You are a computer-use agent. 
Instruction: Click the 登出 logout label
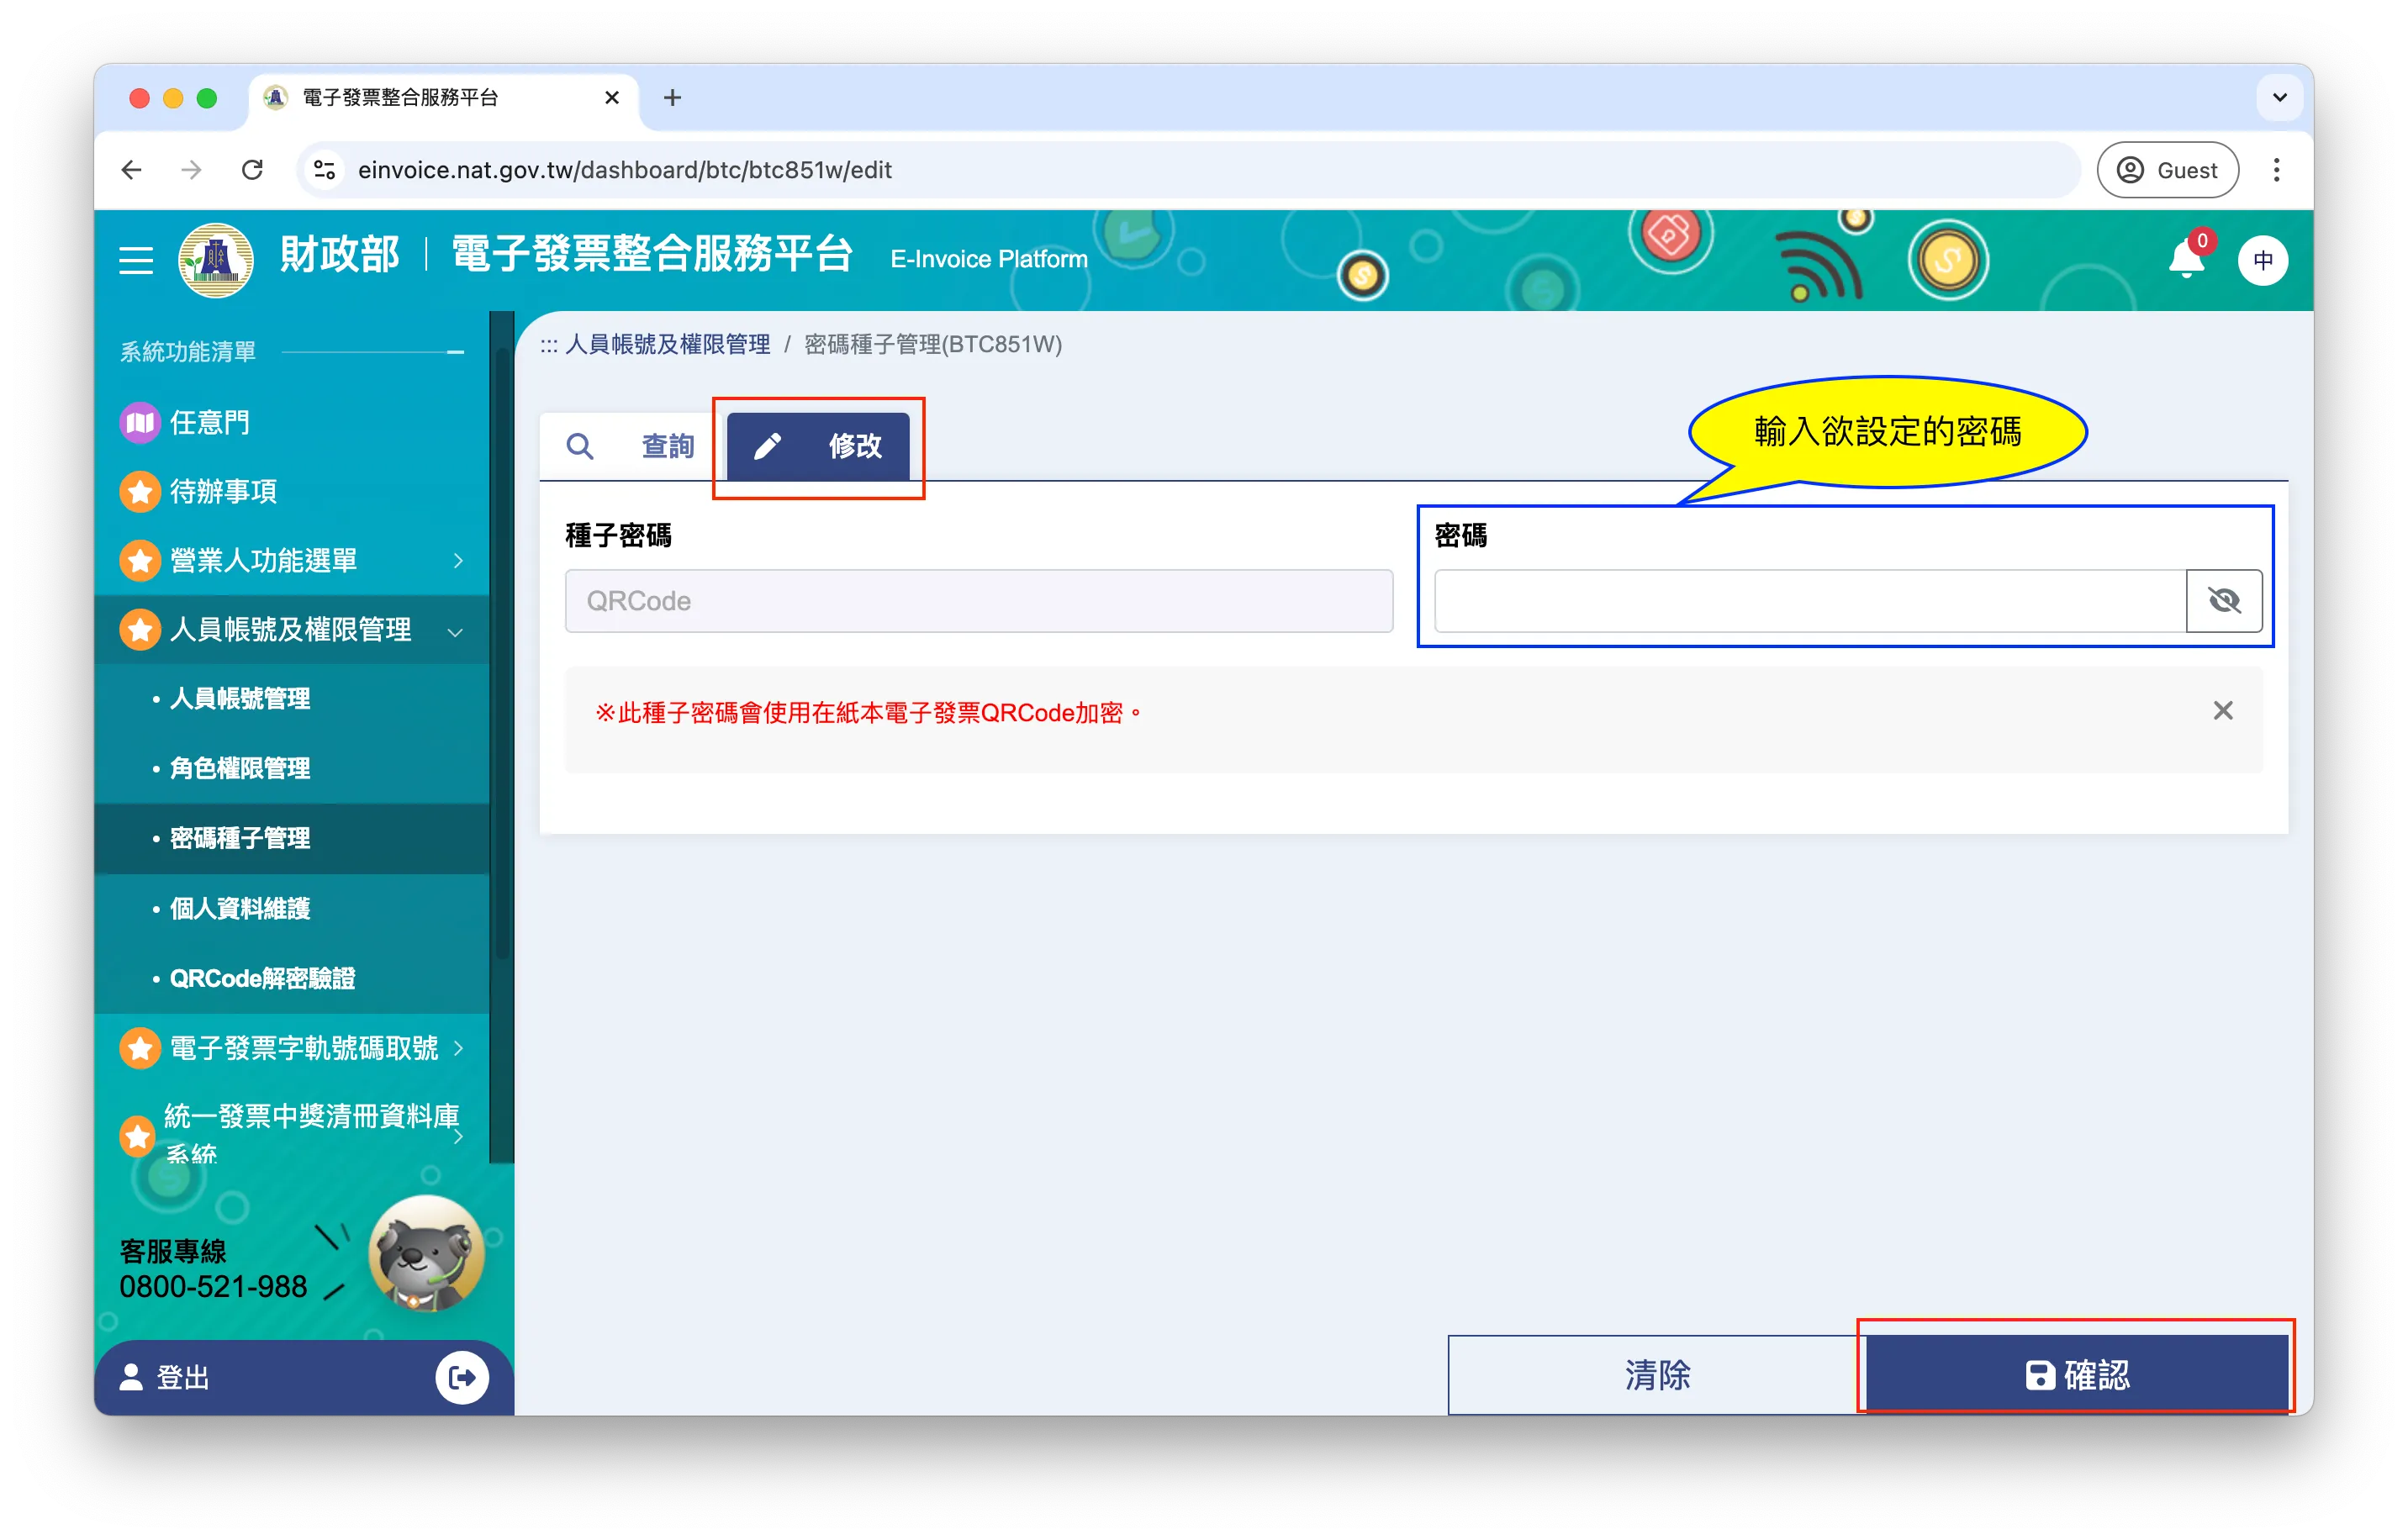[183, 1377]
